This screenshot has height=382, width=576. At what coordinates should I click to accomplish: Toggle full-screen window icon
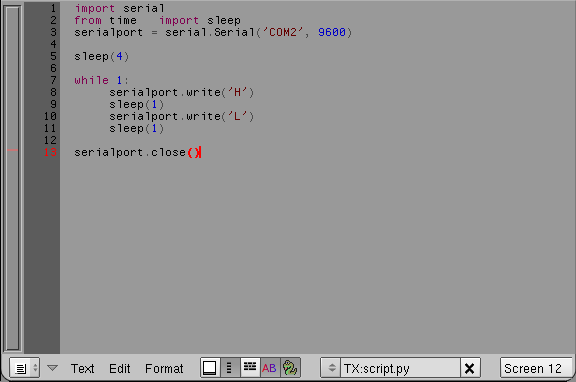pyautogui.click(x=210, y=368)
